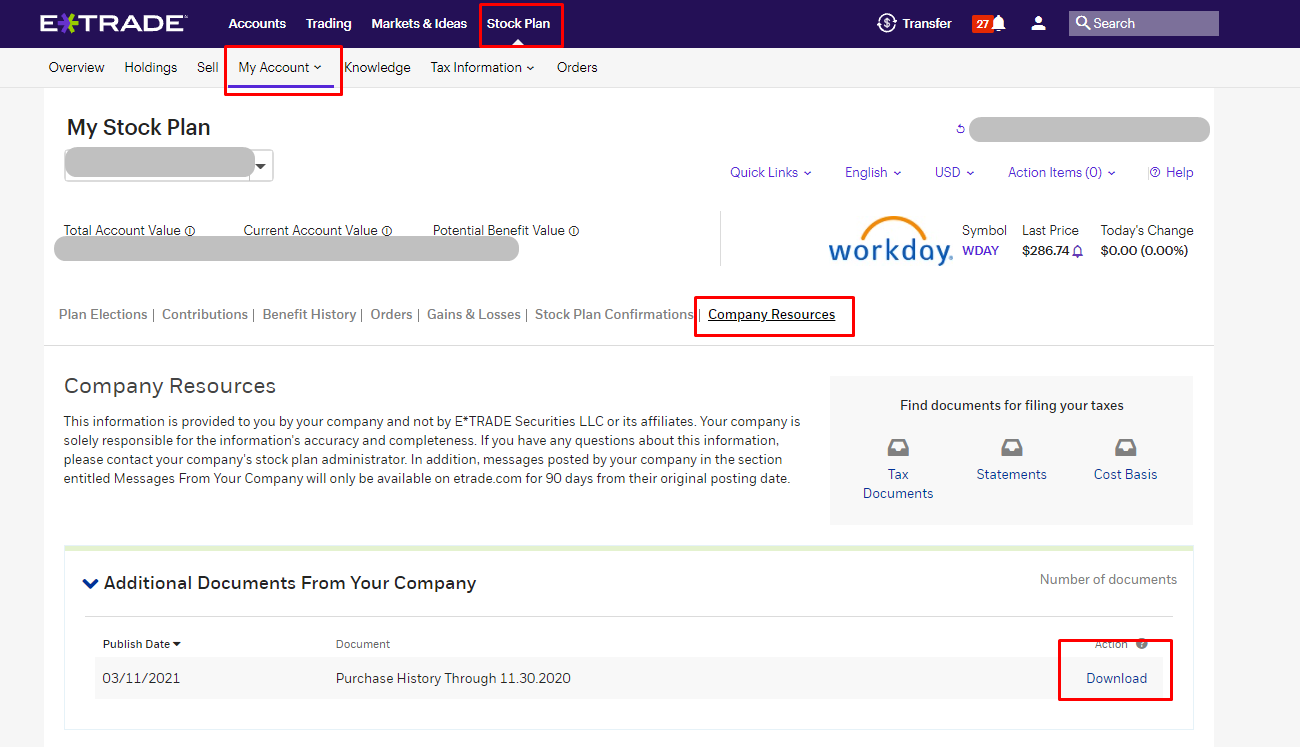Screen dimensions: 1300x747
Task: Open the Cost Basis inbox icon
Action: pyautogui.click(x=1126, y=447)
